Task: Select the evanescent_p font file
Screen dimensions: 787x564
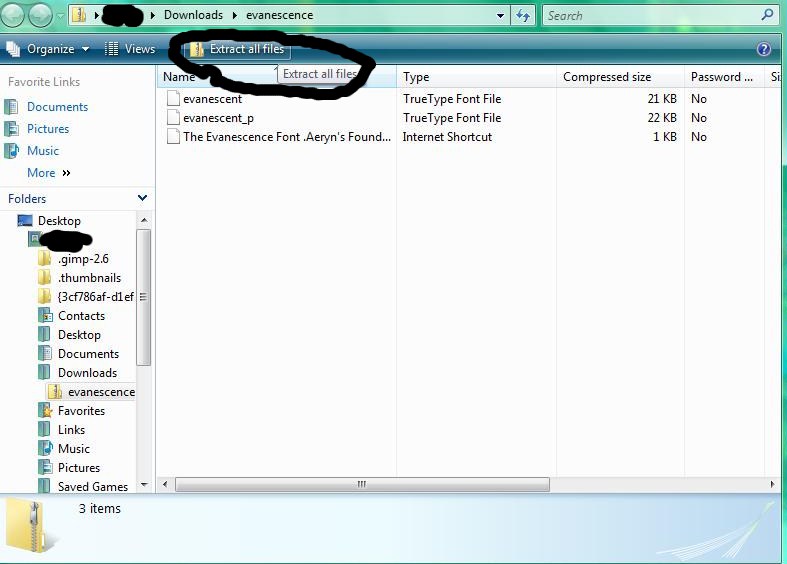Action: [217, 118]
